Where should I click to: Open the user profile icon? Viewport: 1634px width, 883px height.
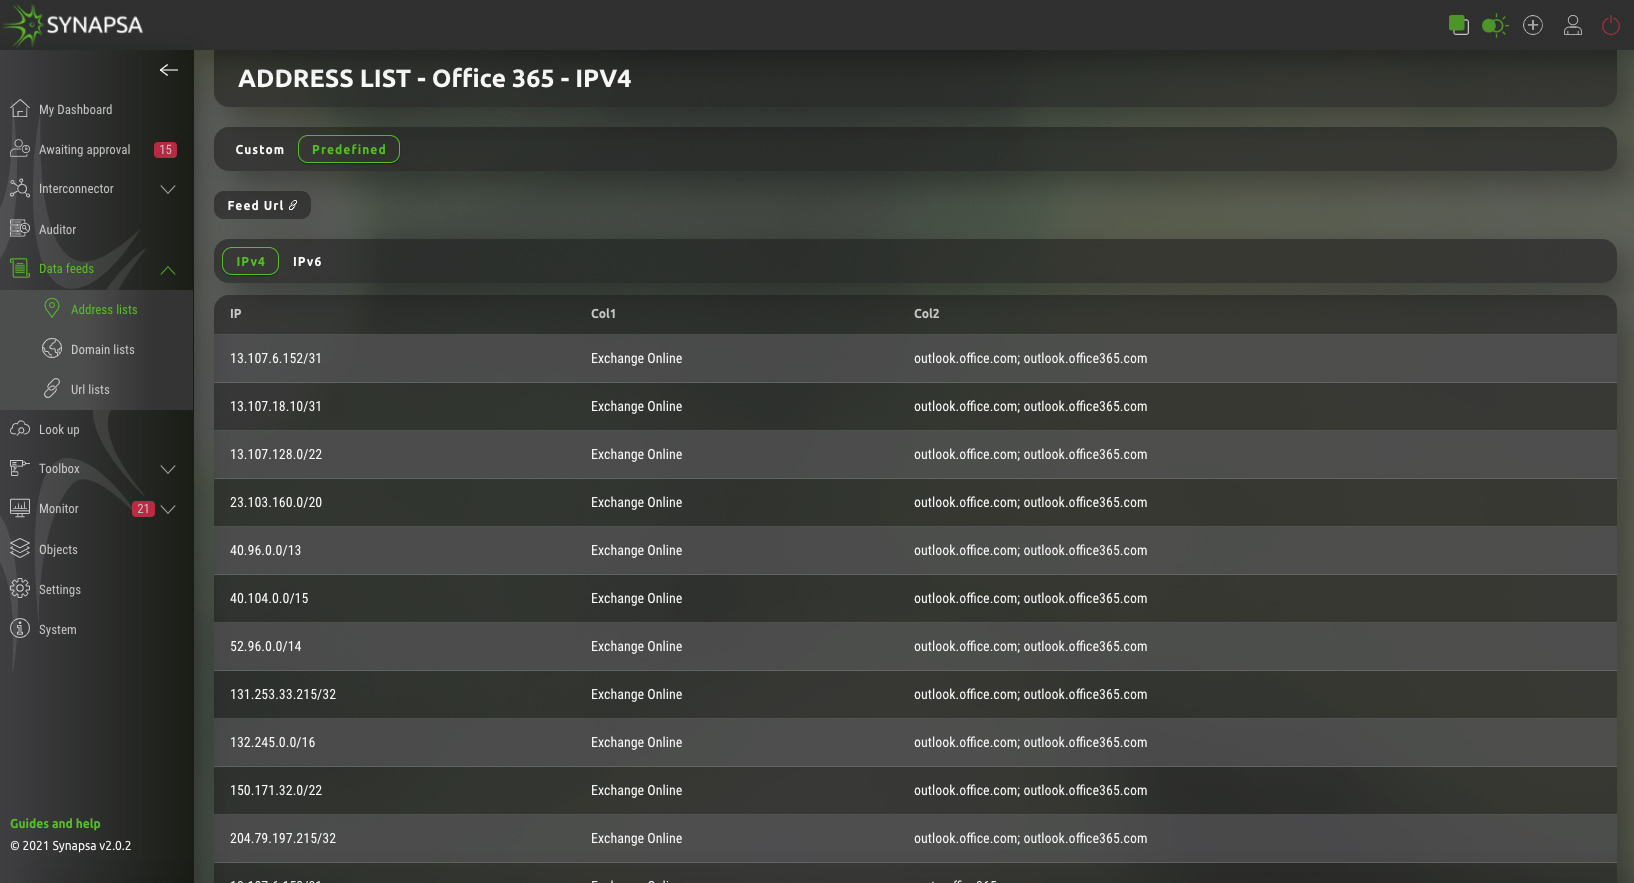(x=1573, y=25)
